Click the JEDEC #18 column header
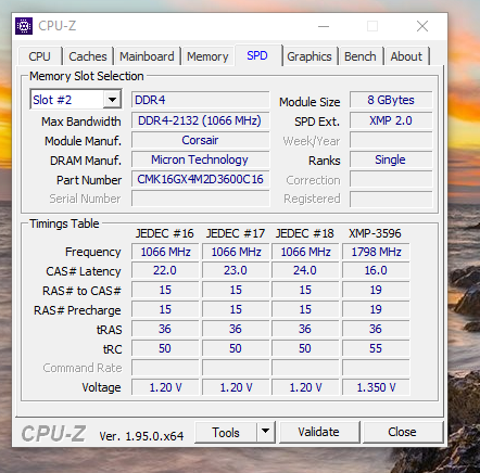480x473 pixels. point(305,233)
